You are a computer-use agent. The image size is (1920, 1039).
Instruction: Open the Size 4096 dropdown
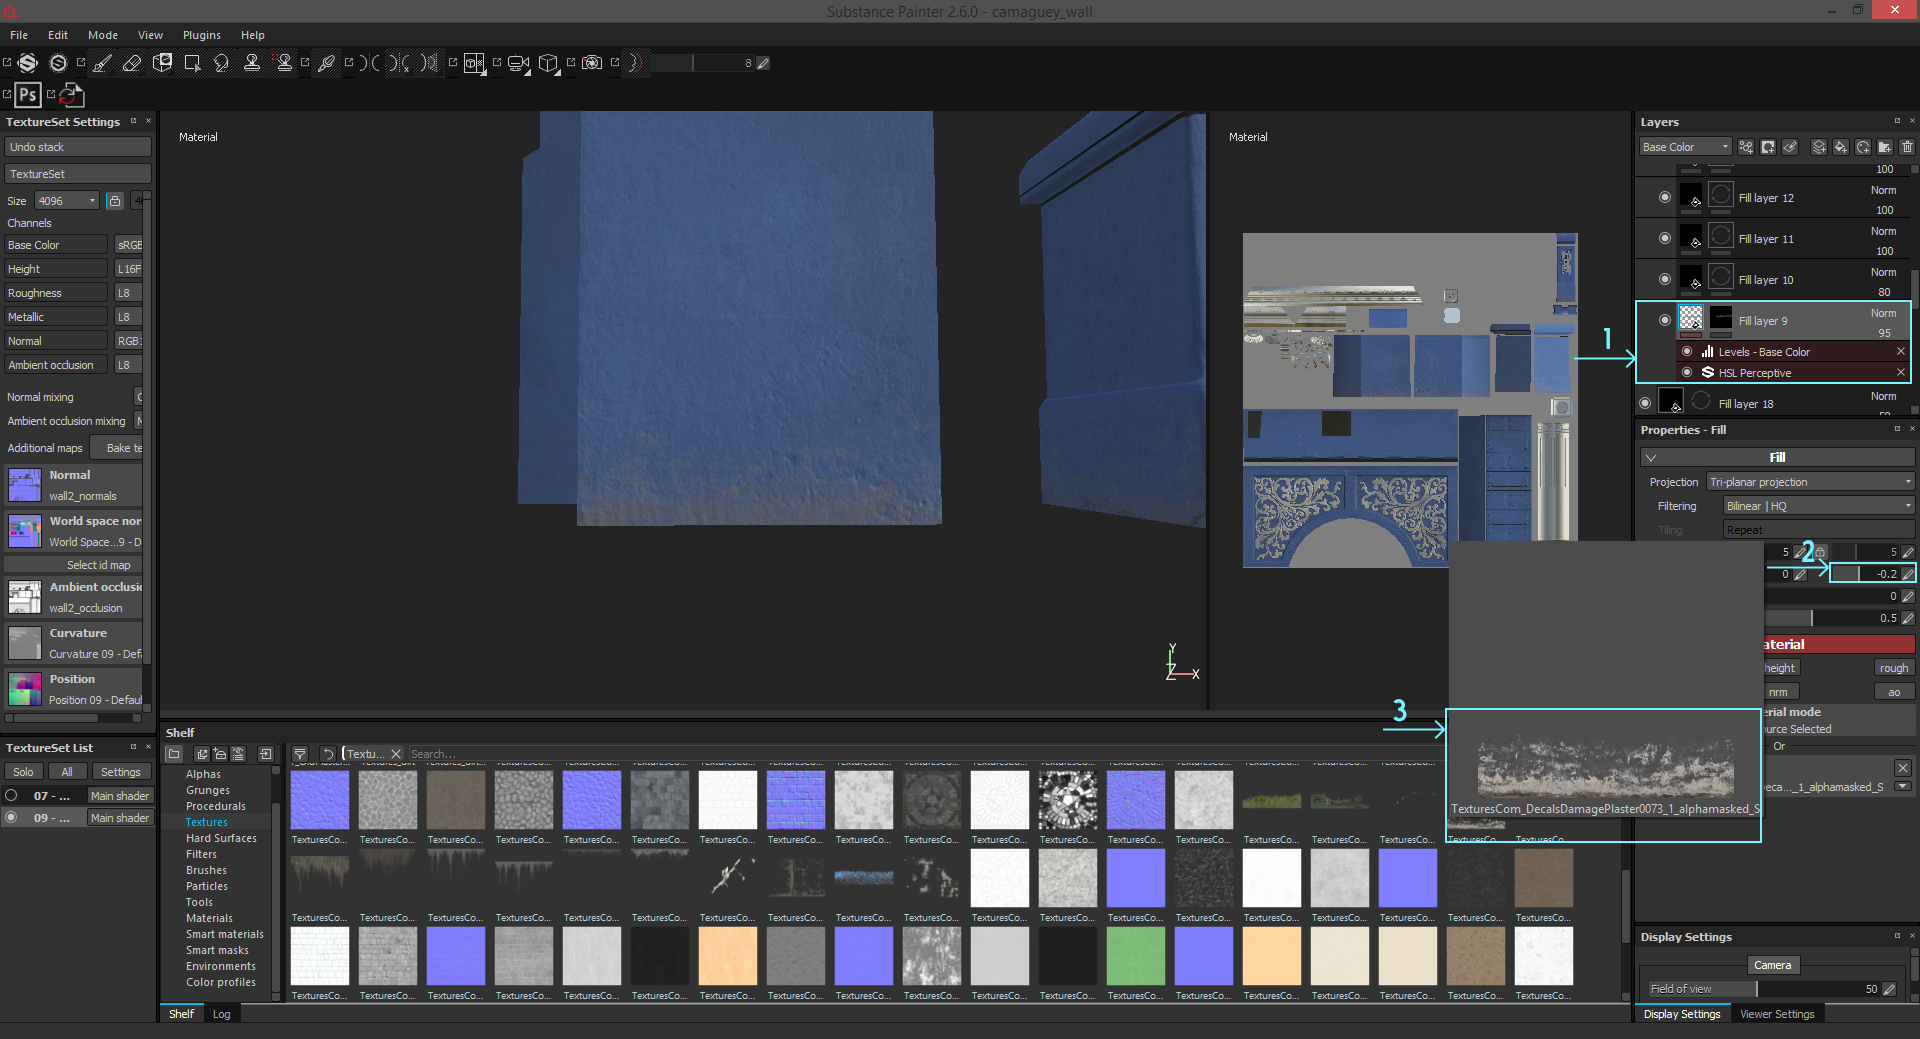[x=67, y=201]
